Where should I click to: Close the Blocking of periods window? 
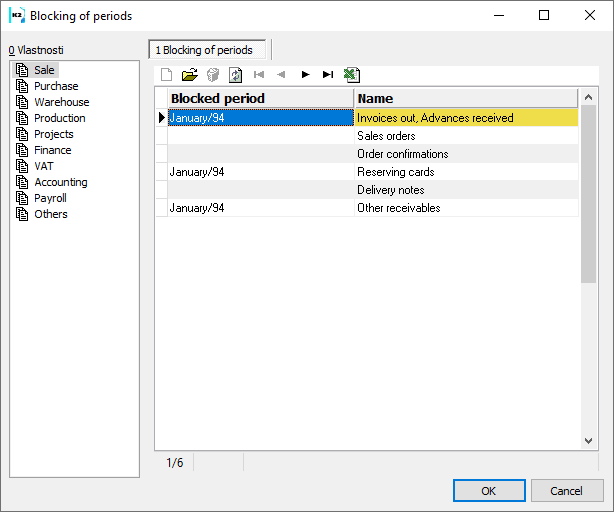point(590,16)
